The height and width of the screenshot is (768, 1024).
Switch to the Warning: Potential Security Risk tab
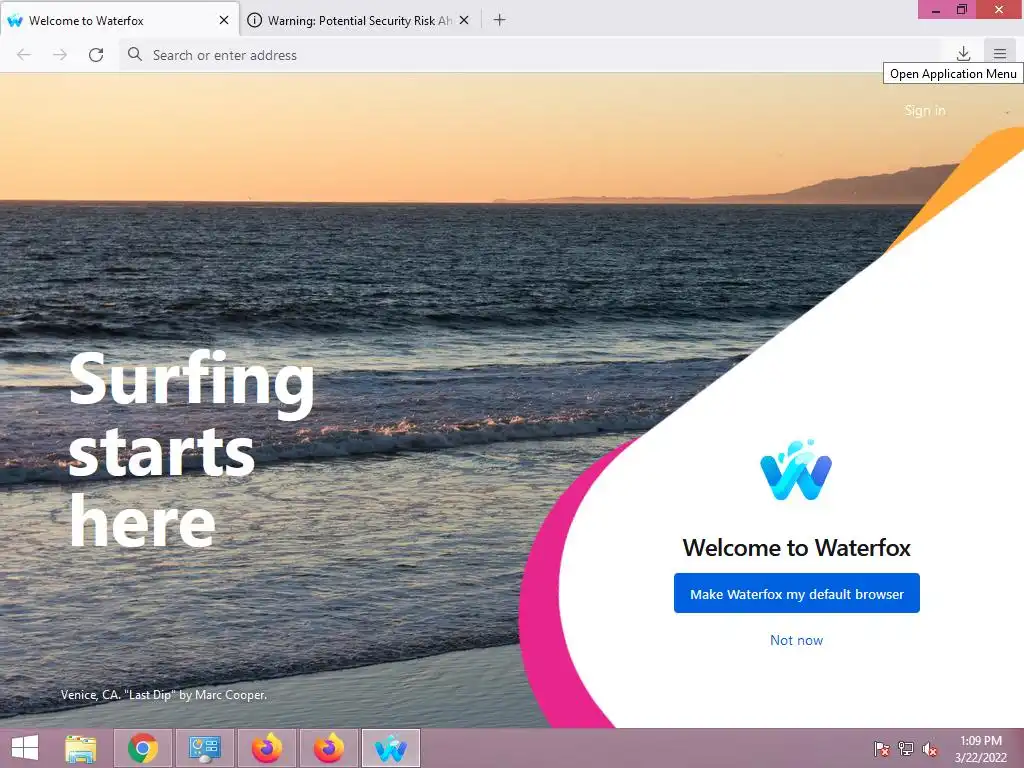pos(359,20)
